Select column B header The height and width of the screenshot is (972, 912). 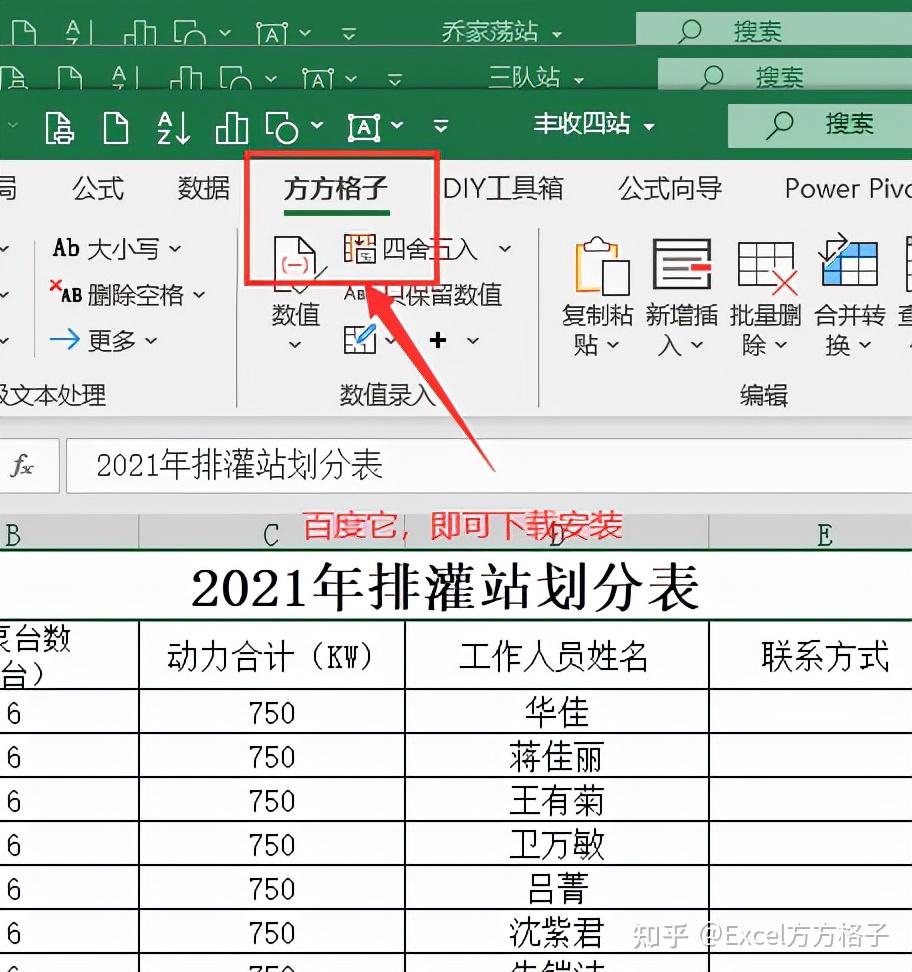(x=69, y=534)
